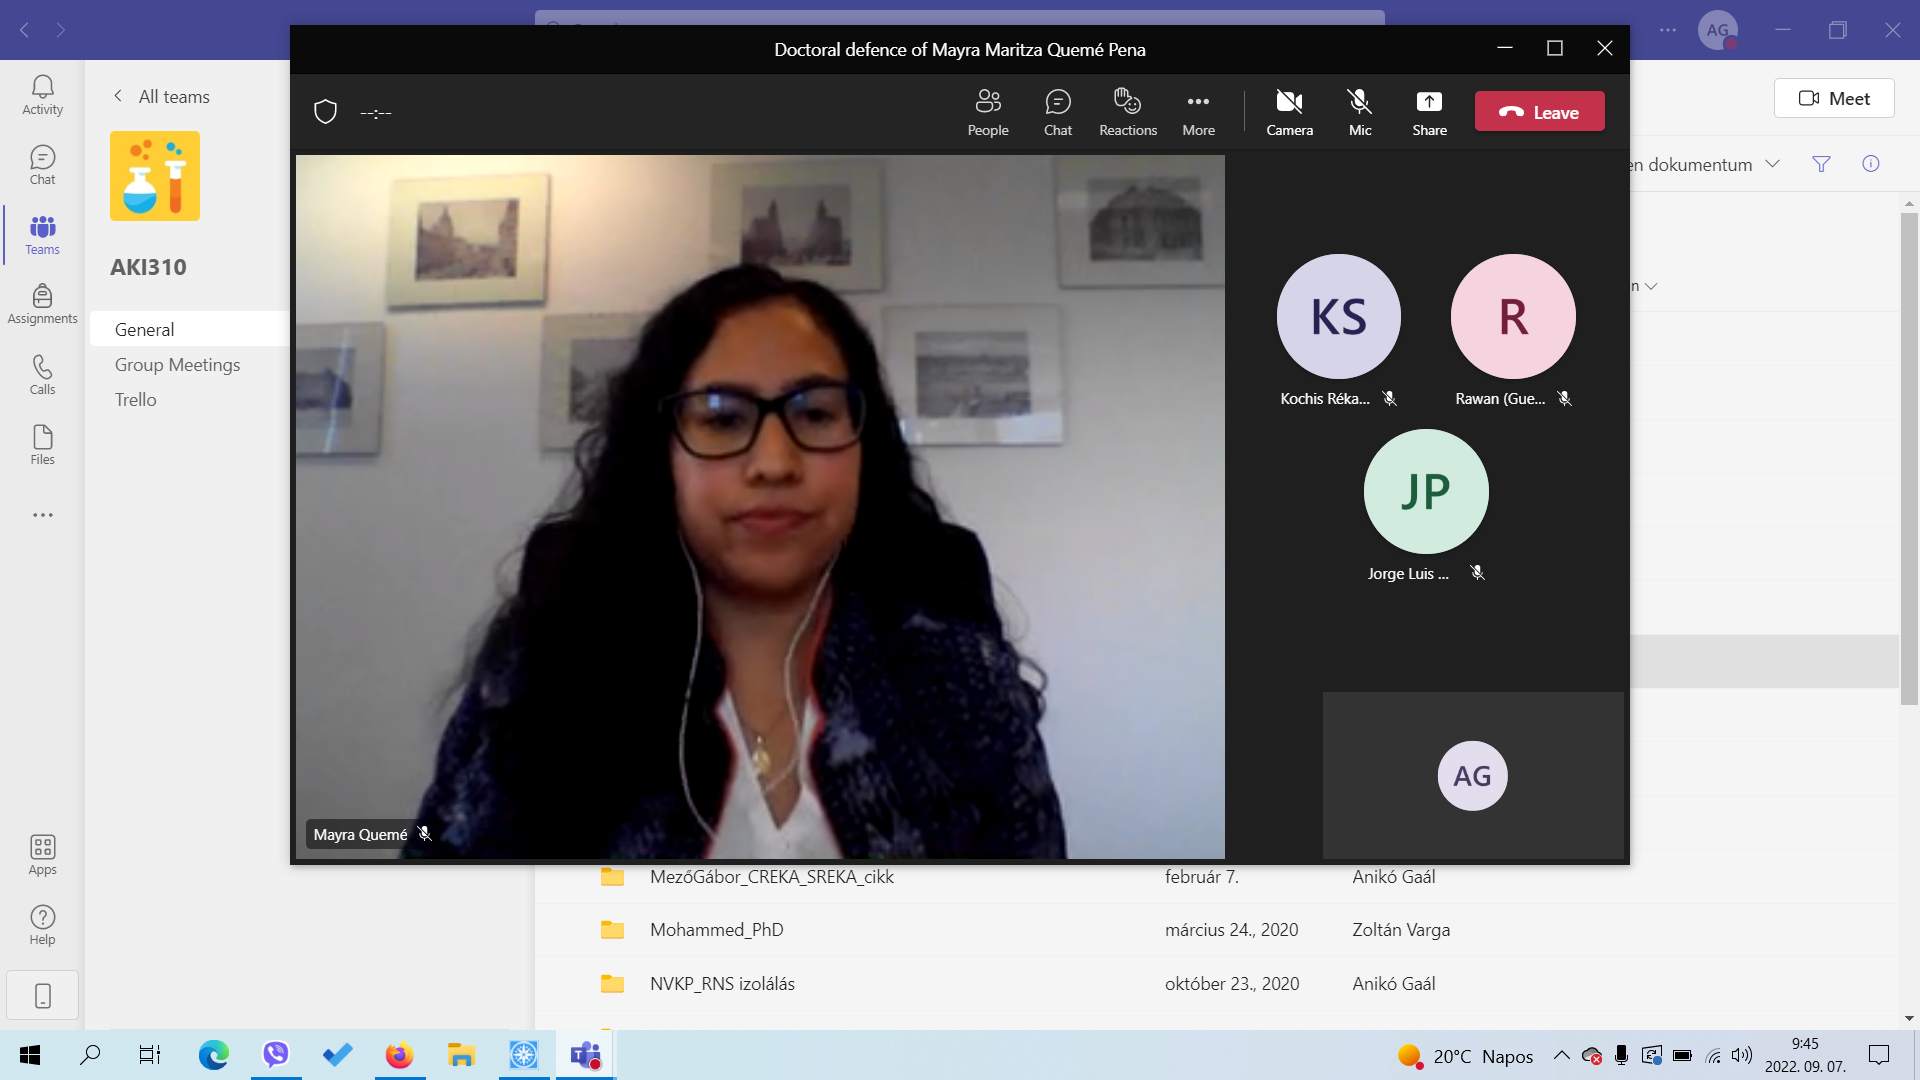Open Calls in left sidebar
Screen dimensions: 1920x1080
tap(42, 374)
